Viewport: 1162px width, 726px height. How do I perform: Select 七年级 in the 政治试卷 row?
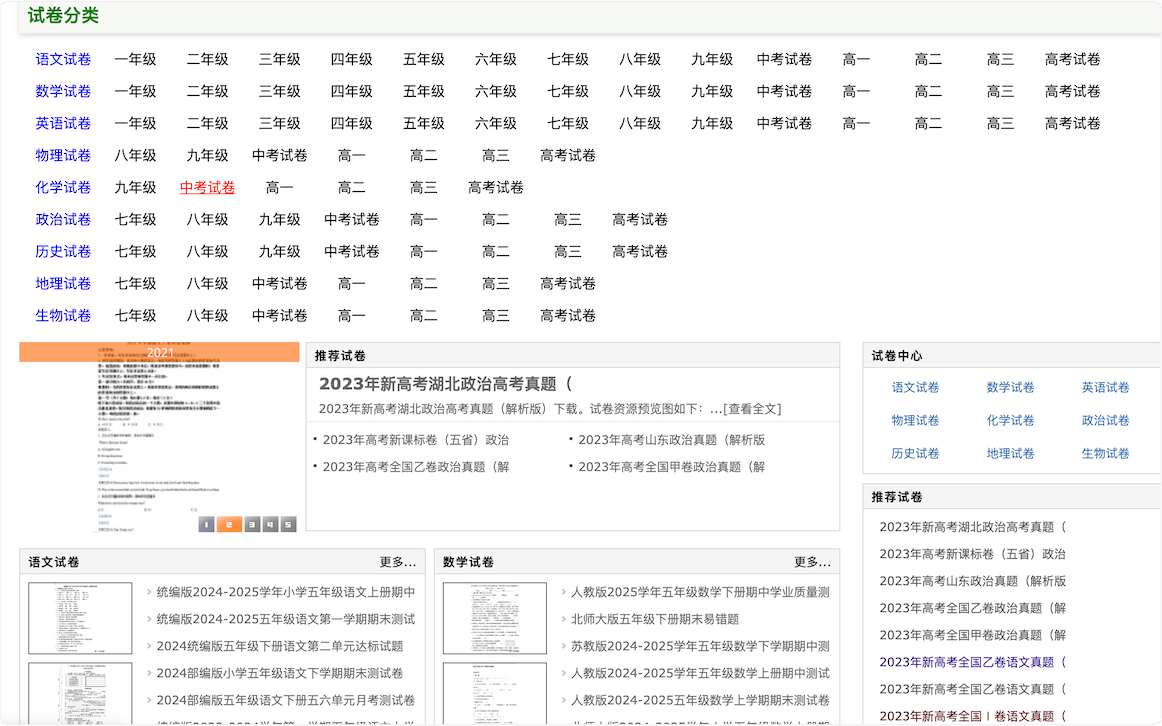click(136, 219)
